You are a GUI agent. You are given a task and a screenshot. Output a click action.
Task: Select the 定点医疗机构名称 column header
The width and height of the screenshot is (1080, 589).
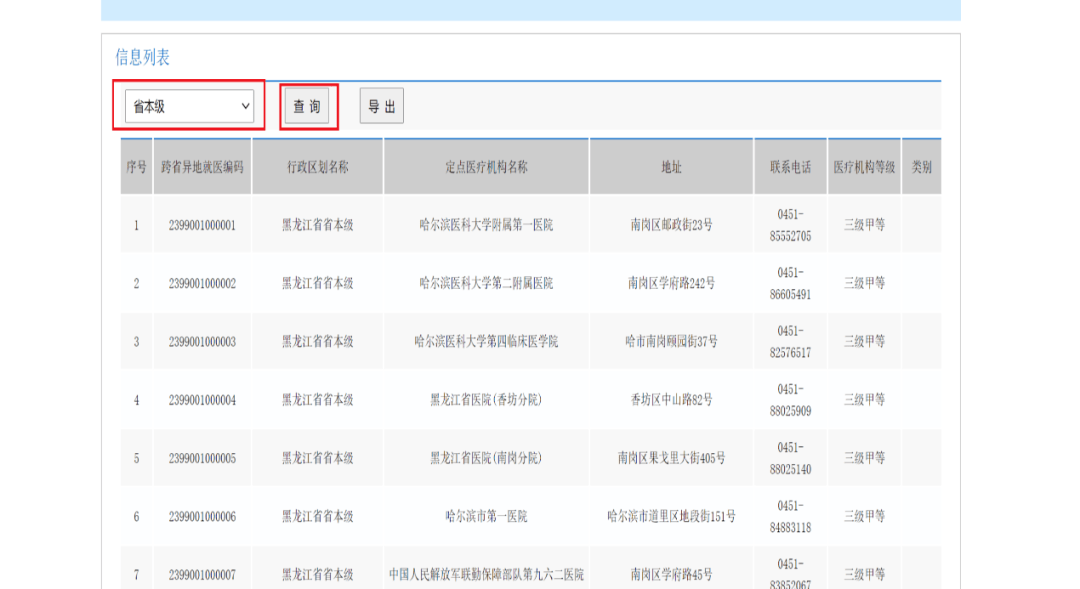[x=486, y=167]
